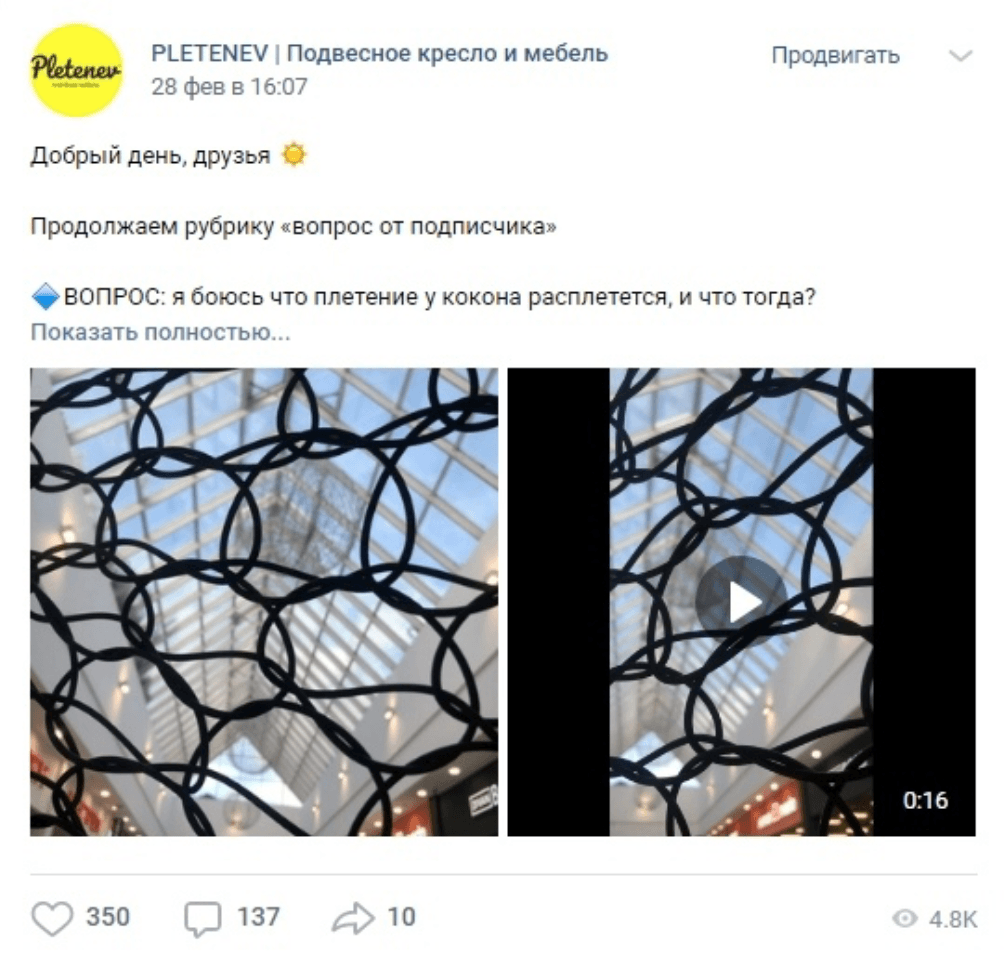
Task: Open comments via speech bubble icon
Action: [203, 918]
